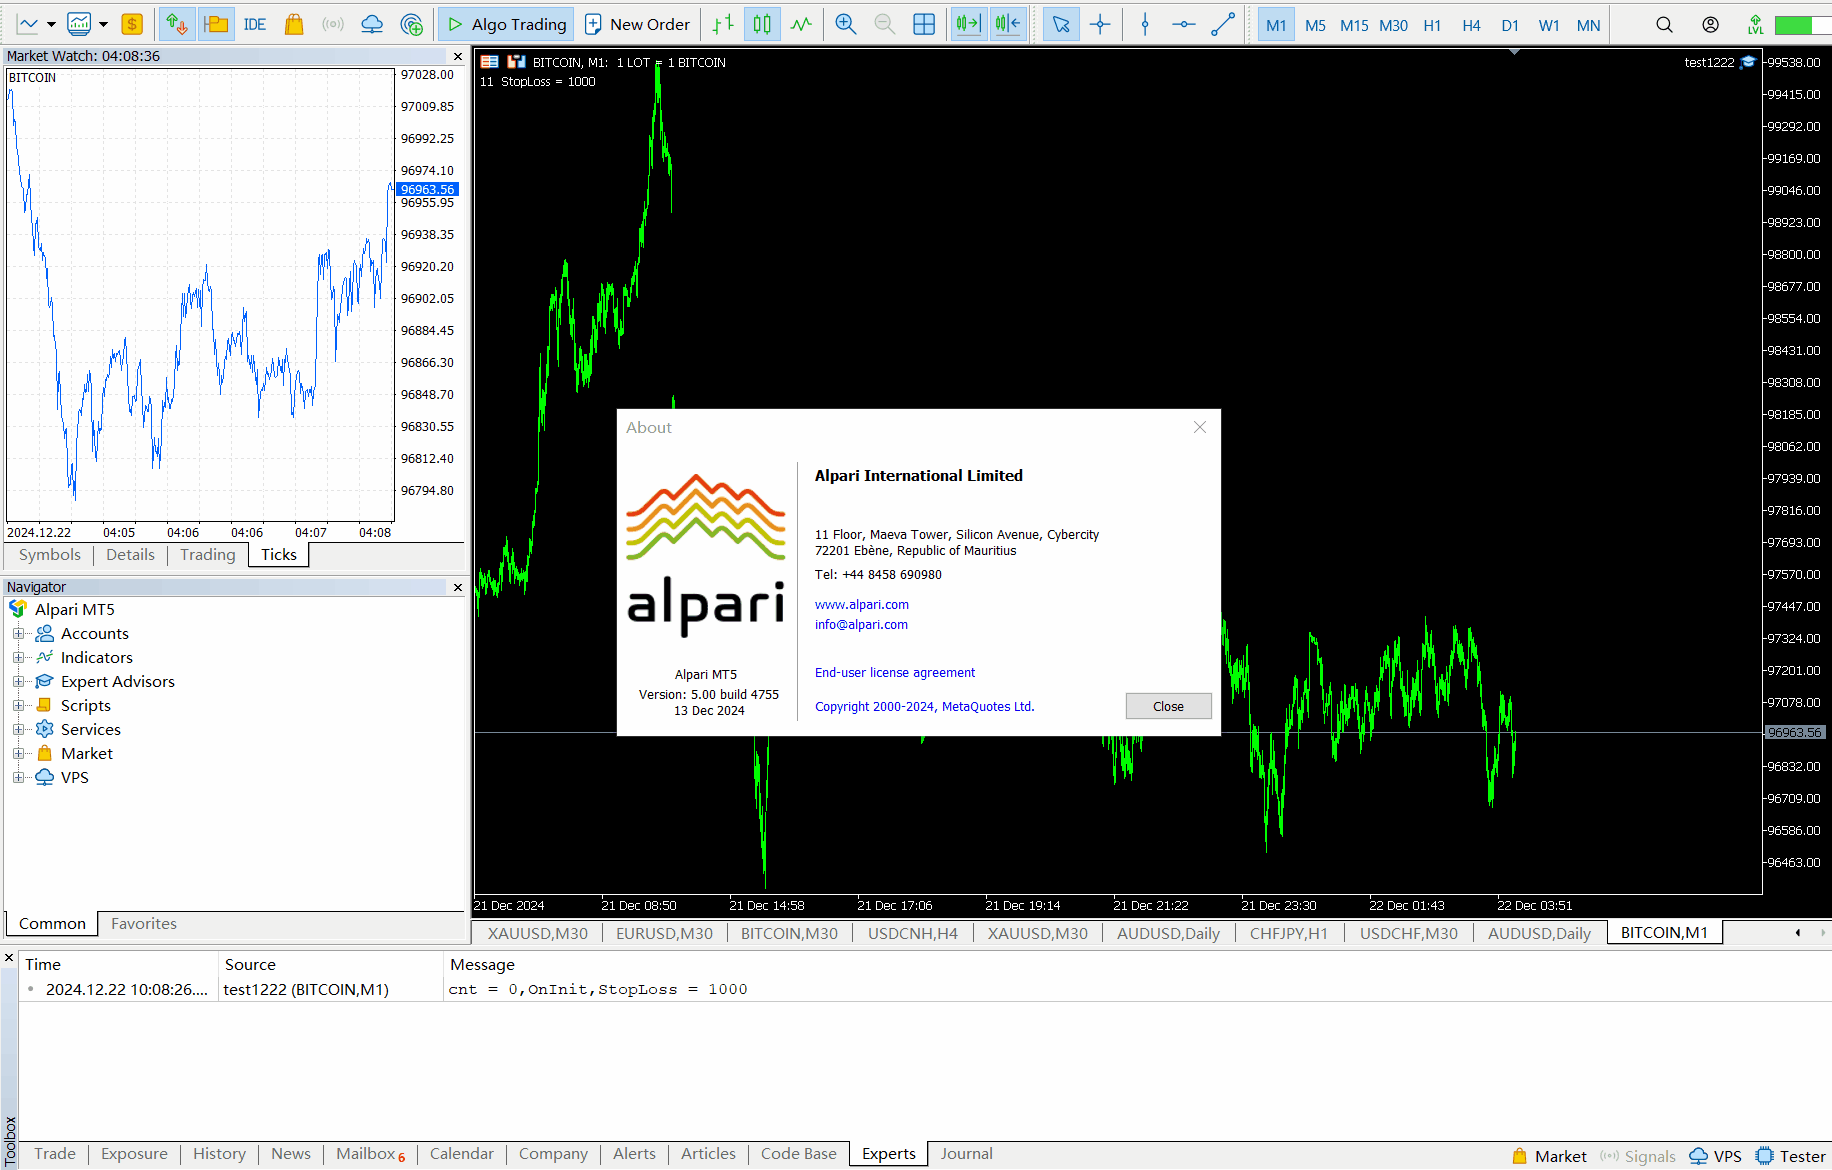Viewport: 1832px width, 1170px height.
Task: Click green connection status progress bar
Action: pos(1802,25)
